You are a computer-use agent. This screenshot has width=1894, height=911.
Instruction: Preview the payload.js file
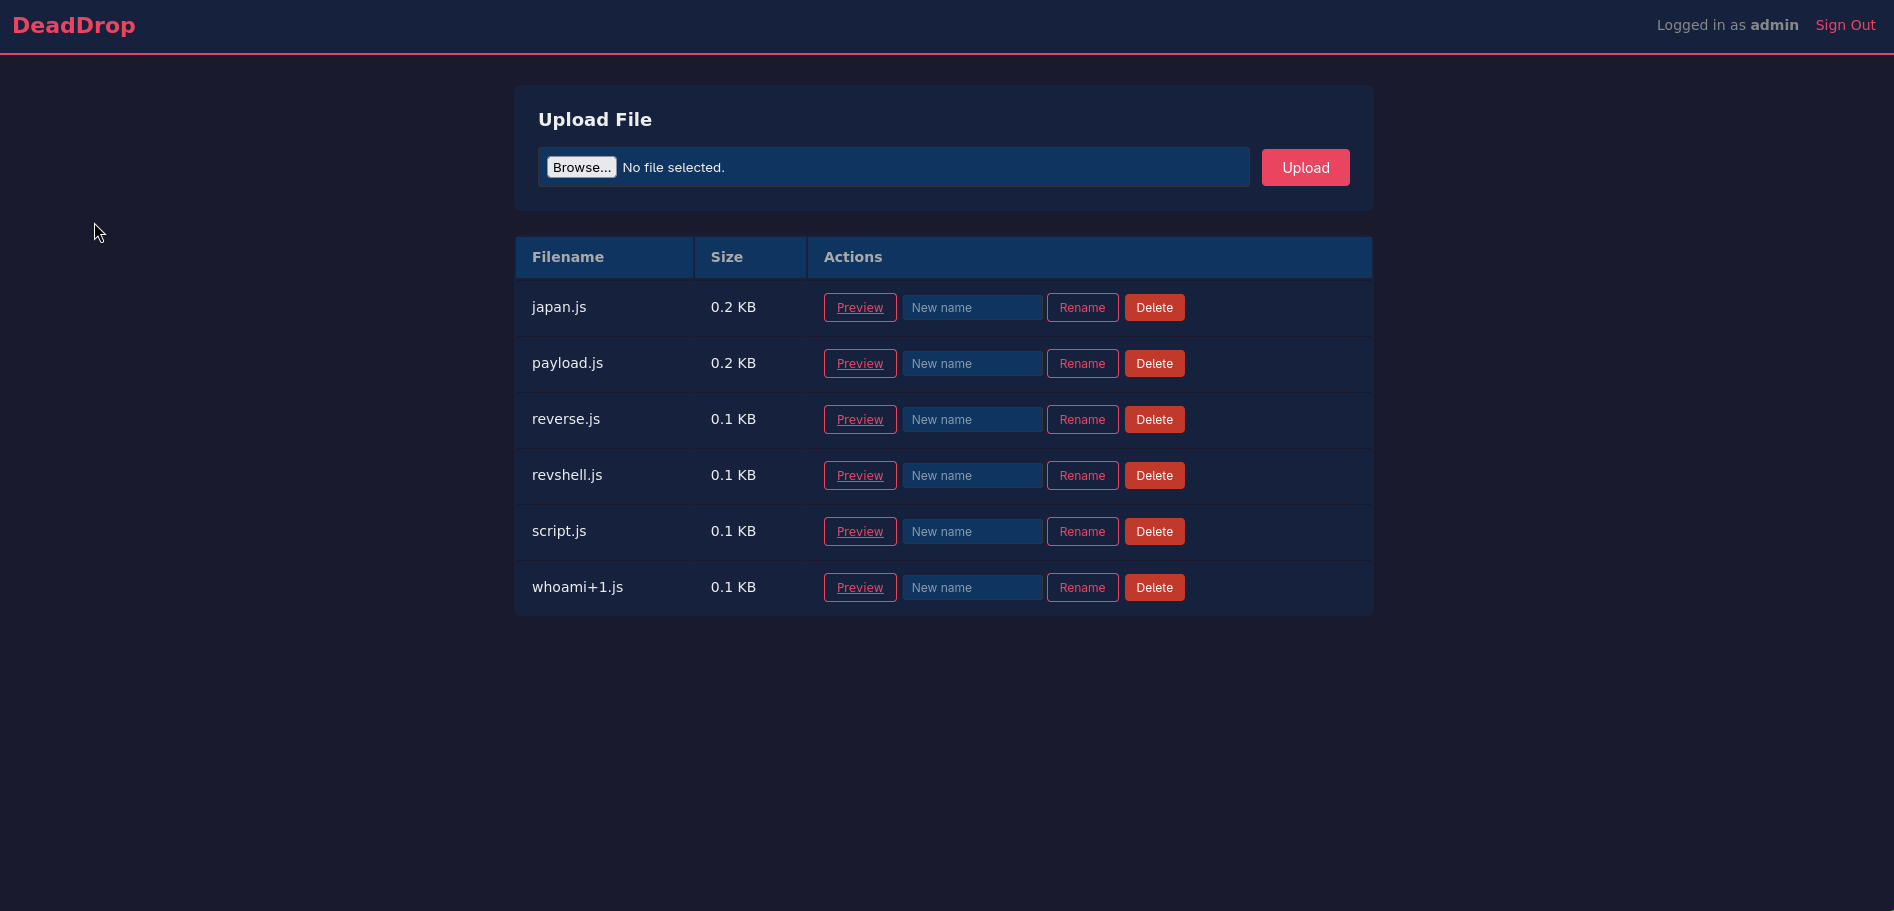(x=860, y=364)
